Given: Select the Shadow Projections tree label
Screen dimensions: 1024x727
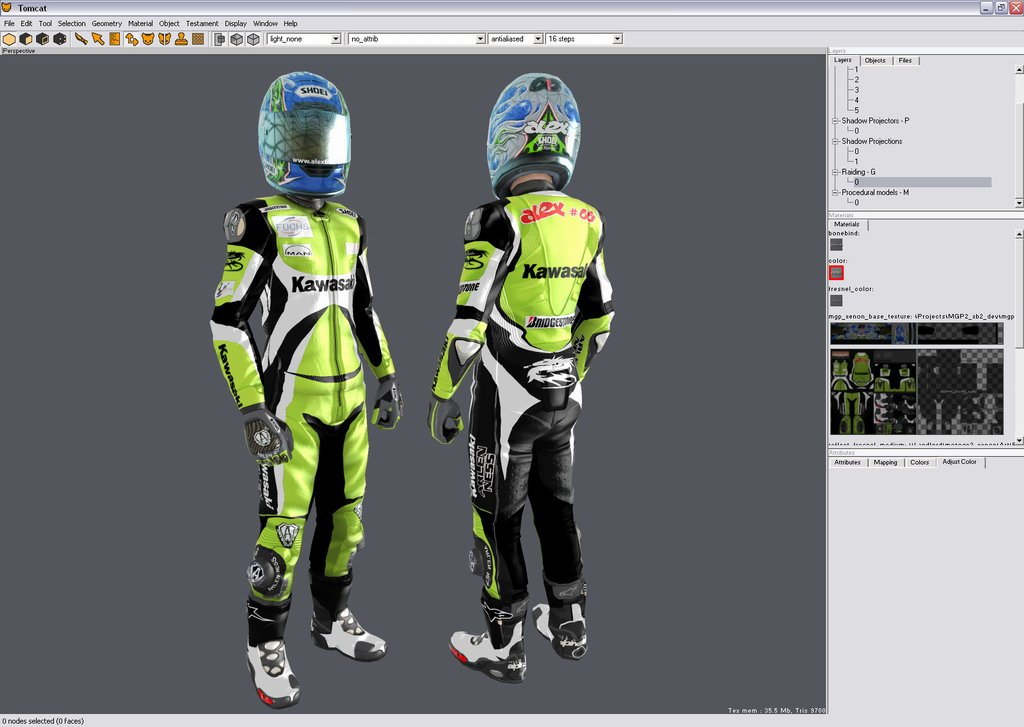Looking at the screenshot, I should point(871,141).
